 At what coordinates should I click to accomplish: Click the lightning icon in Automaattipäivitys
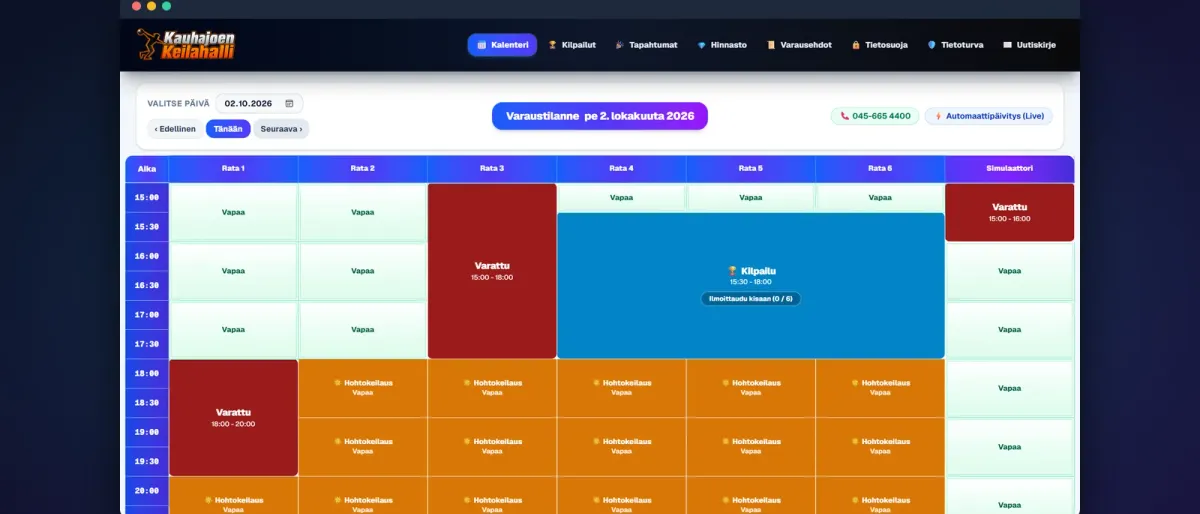point(938,116)
